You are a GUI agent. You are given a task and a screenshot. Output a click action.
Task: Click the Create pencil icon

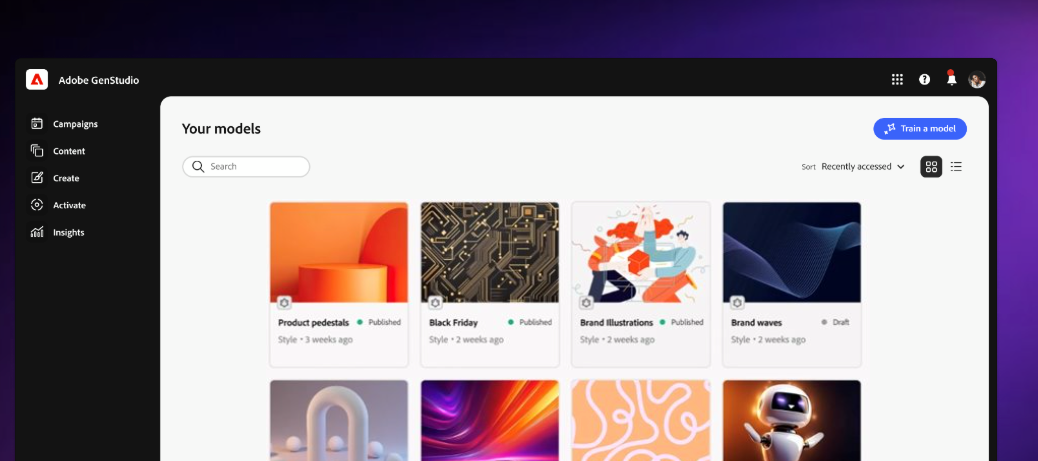[37, 178]
